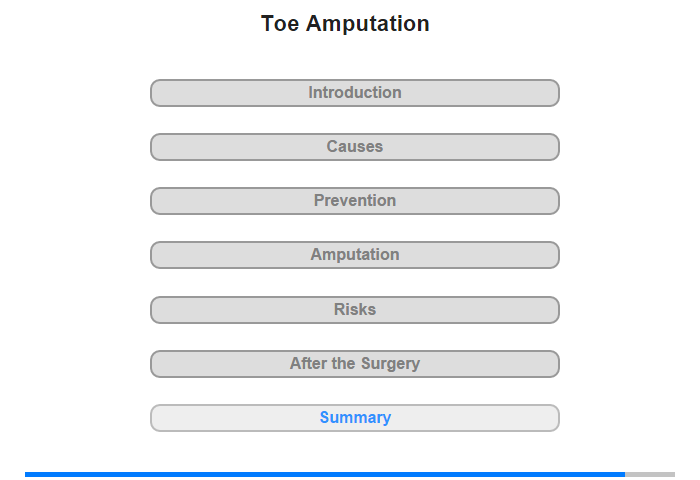The width and height of the screenshot is (700, 480).
Task: Open the Introduction section
Action: [355, 93]
